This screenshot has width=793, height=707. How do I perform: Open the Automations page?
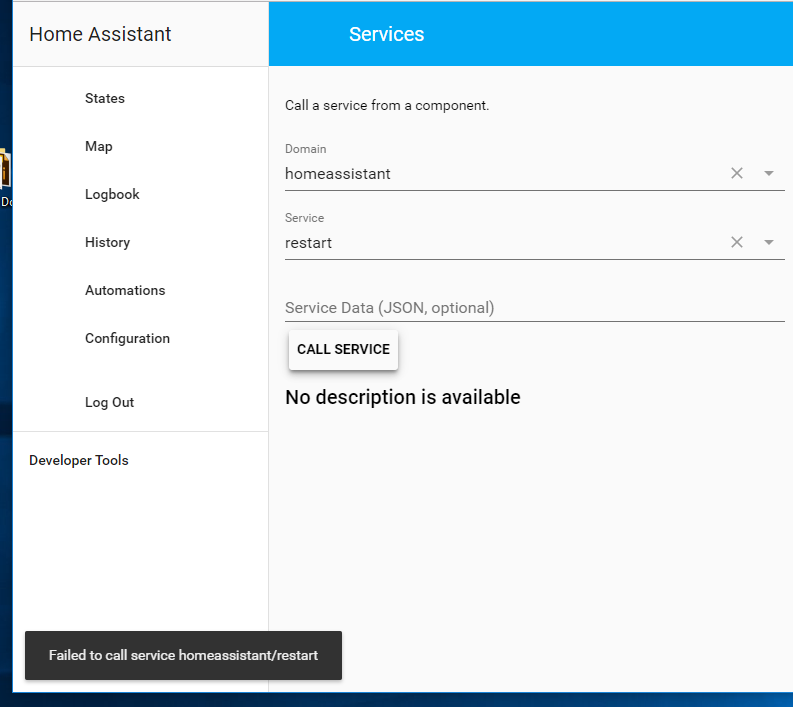(x=125, y=290)
